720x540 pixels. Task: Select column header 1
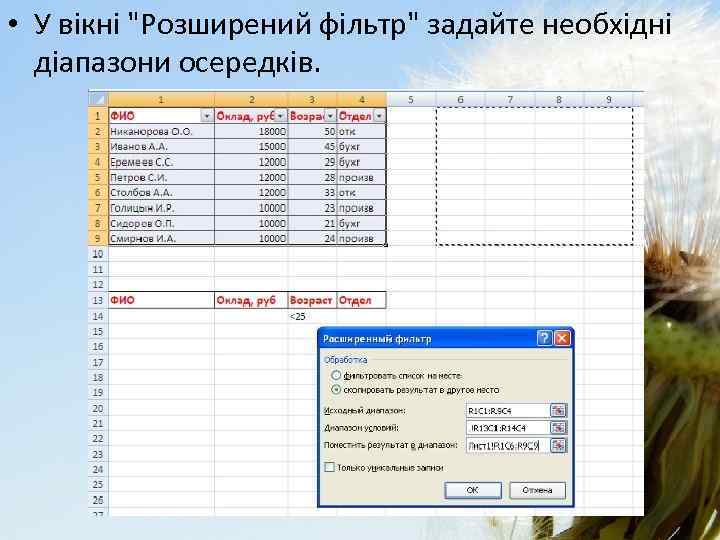click(161, 99)
